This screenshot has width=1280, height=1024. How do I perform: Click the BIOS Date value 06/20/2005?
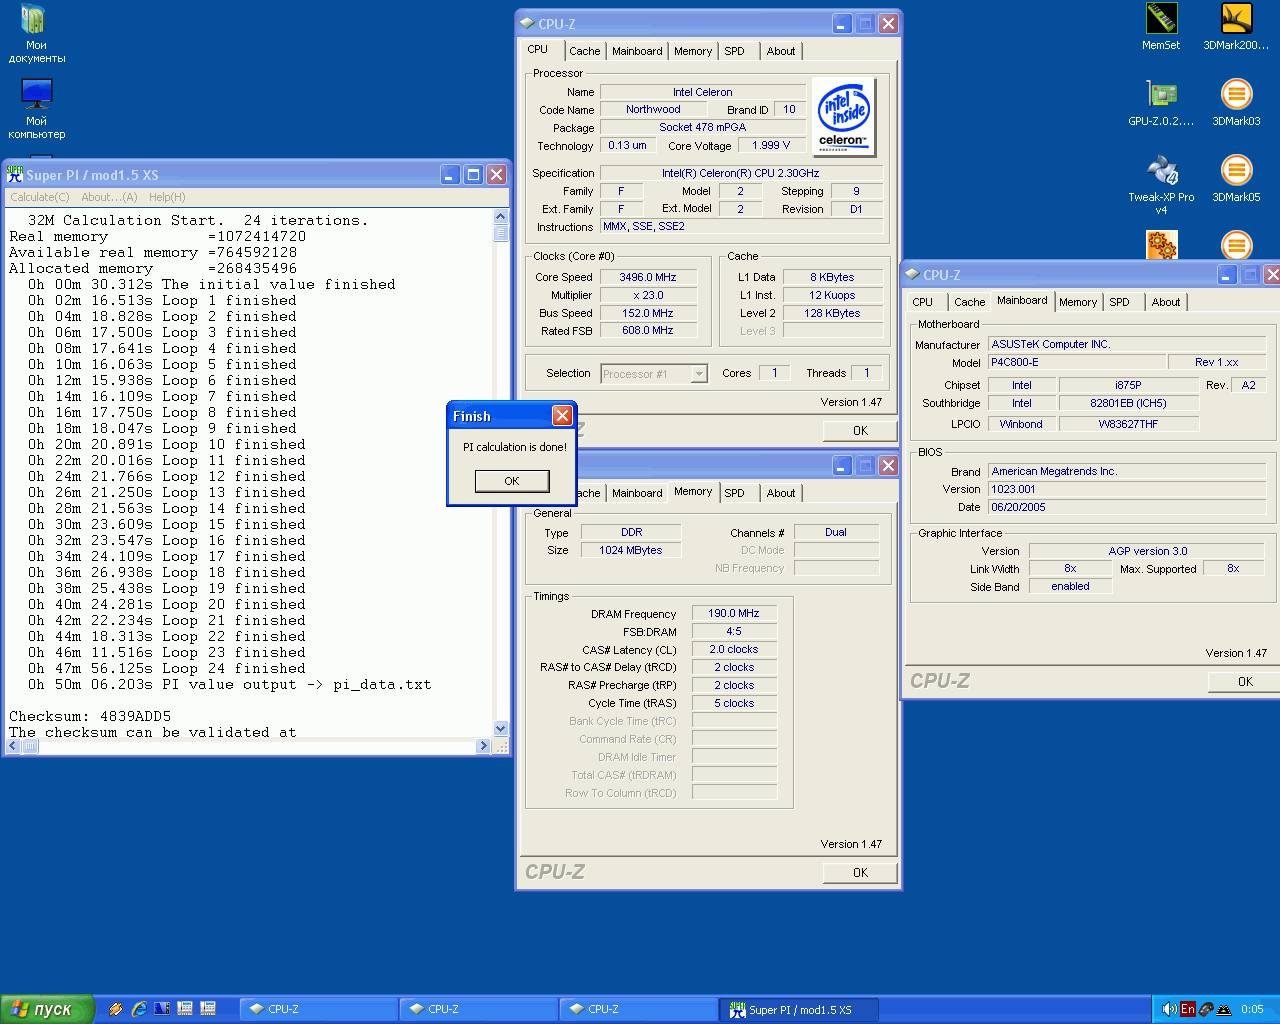coord(1127,508)
